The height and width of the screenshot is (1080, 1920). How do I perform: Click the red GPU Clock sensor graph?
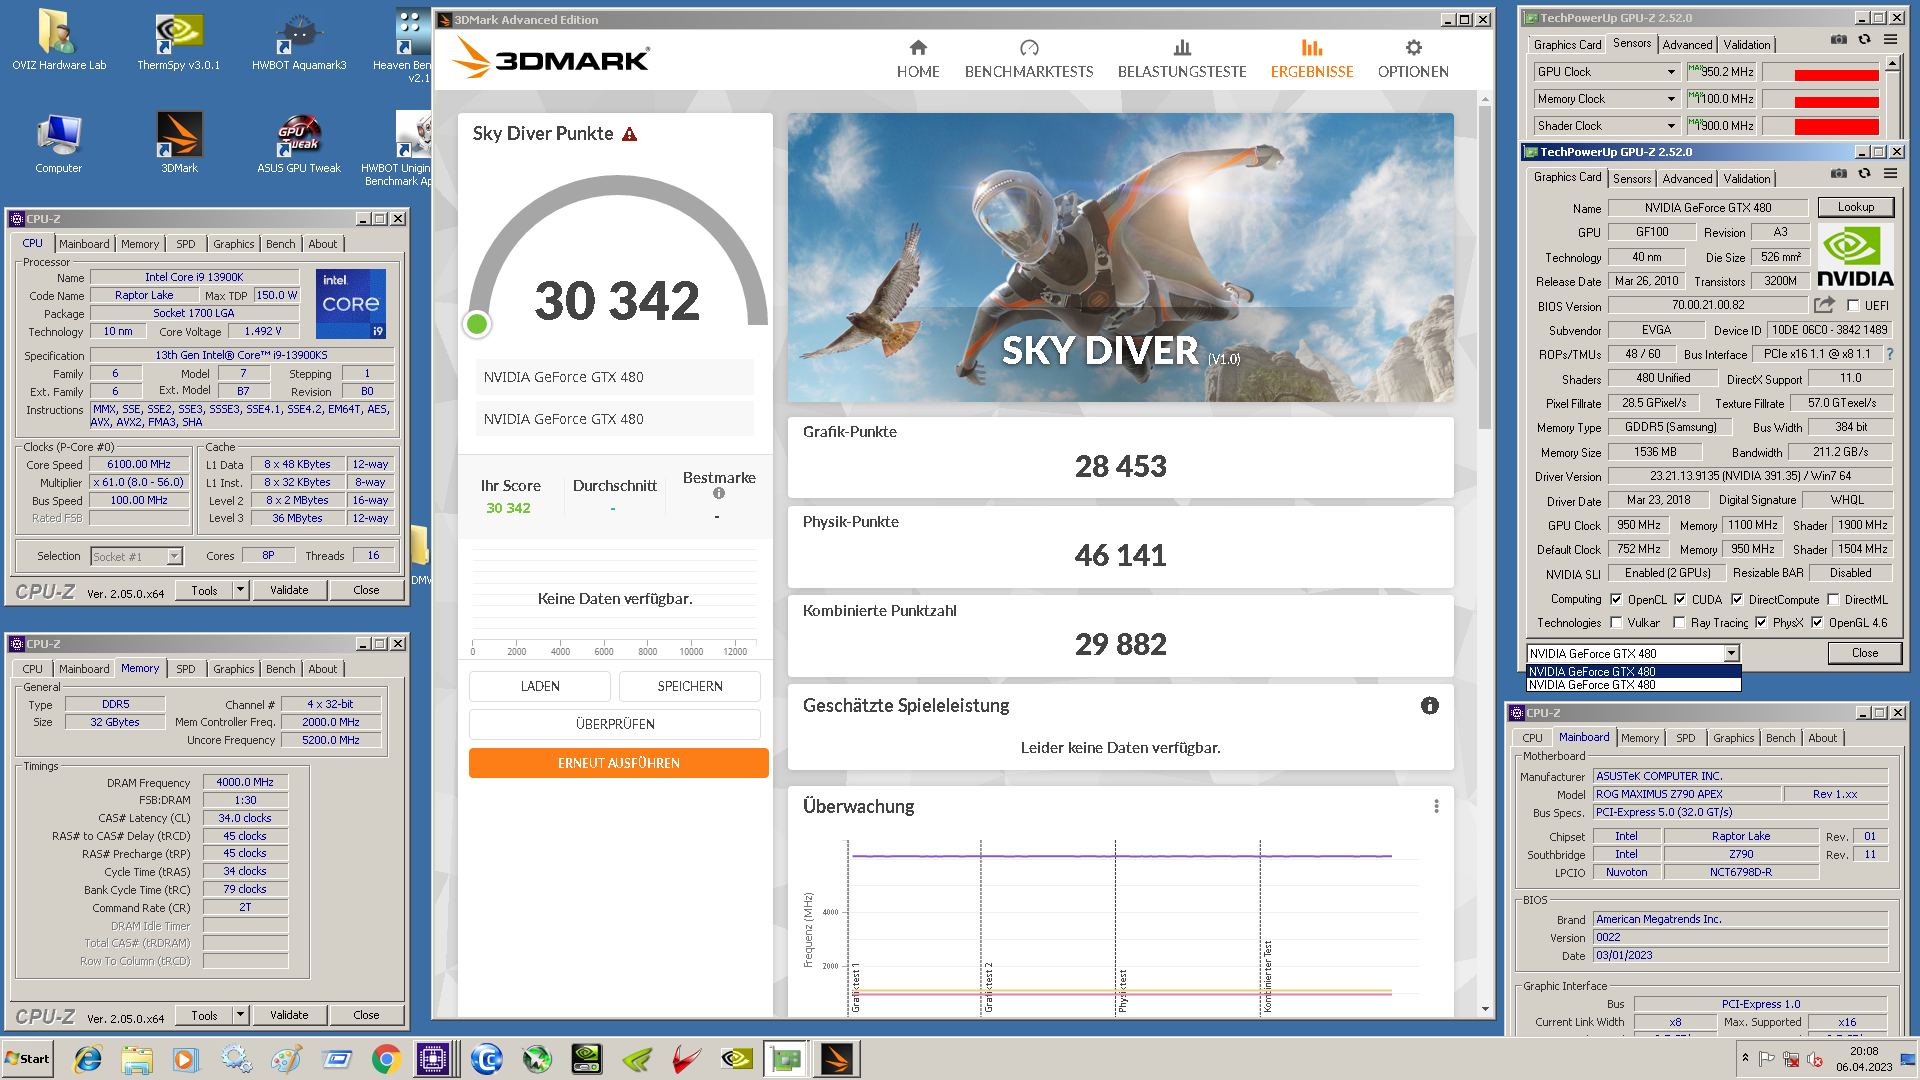pyautogui.click(x=1821, y=72)
